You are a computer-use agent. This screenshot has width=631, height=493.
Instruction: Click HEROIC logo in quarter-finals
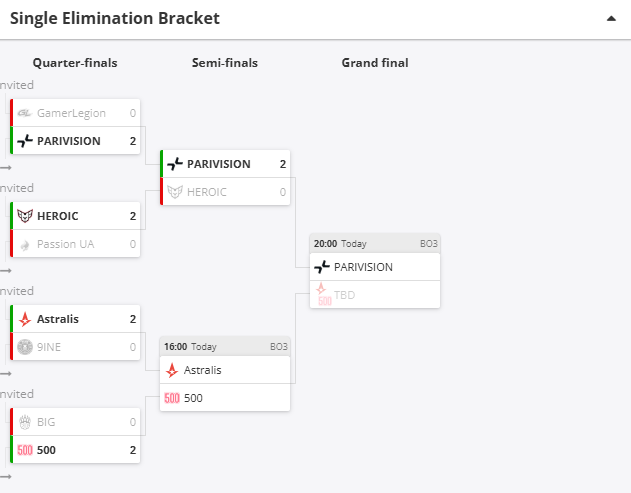point(25,216)
